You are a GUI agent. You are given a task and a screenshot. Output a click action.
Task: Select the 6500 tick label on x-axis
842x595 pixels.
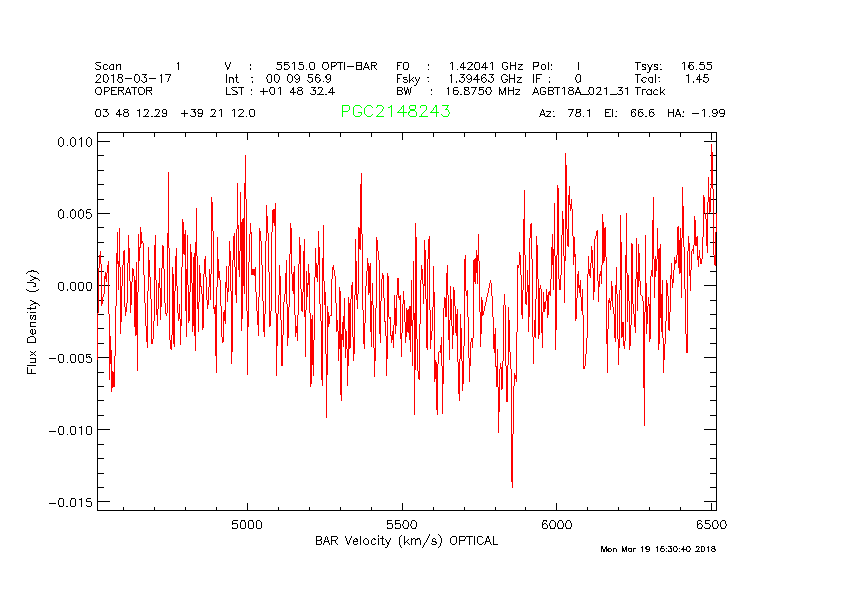pyautogui.click(x=708, y=524)
